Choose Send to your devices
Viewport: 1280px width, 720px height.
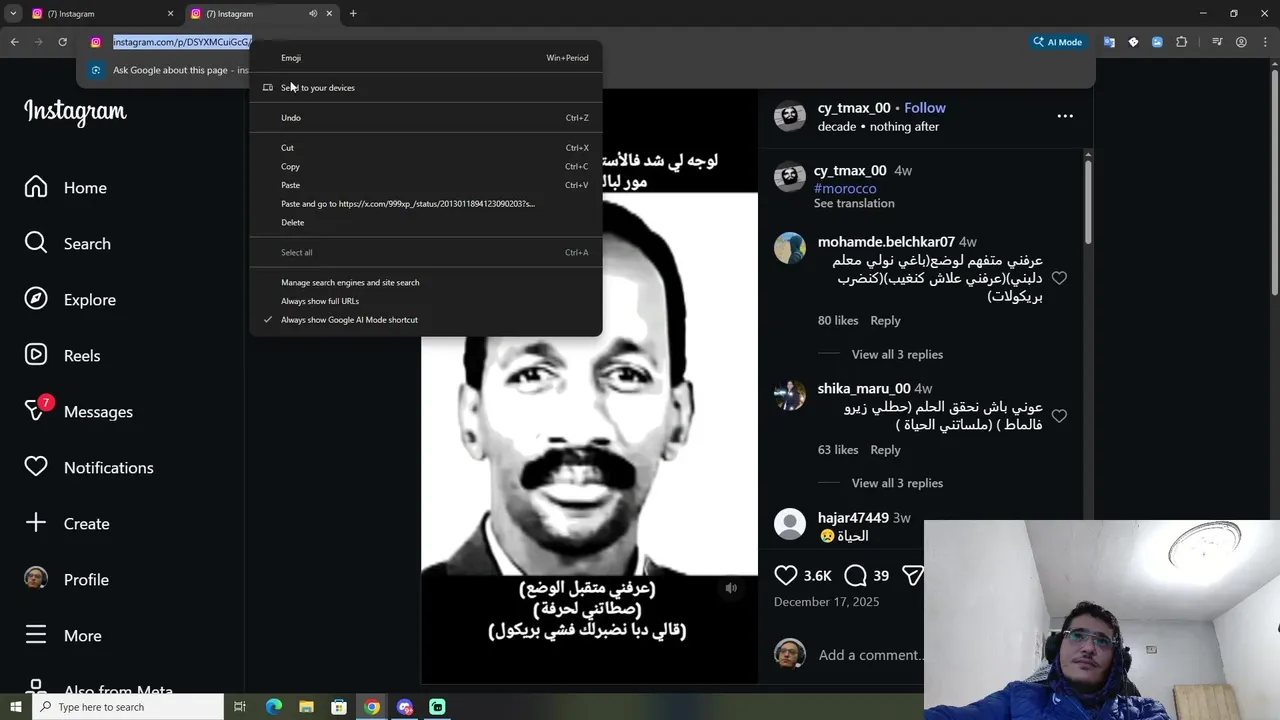coord(425,88)
